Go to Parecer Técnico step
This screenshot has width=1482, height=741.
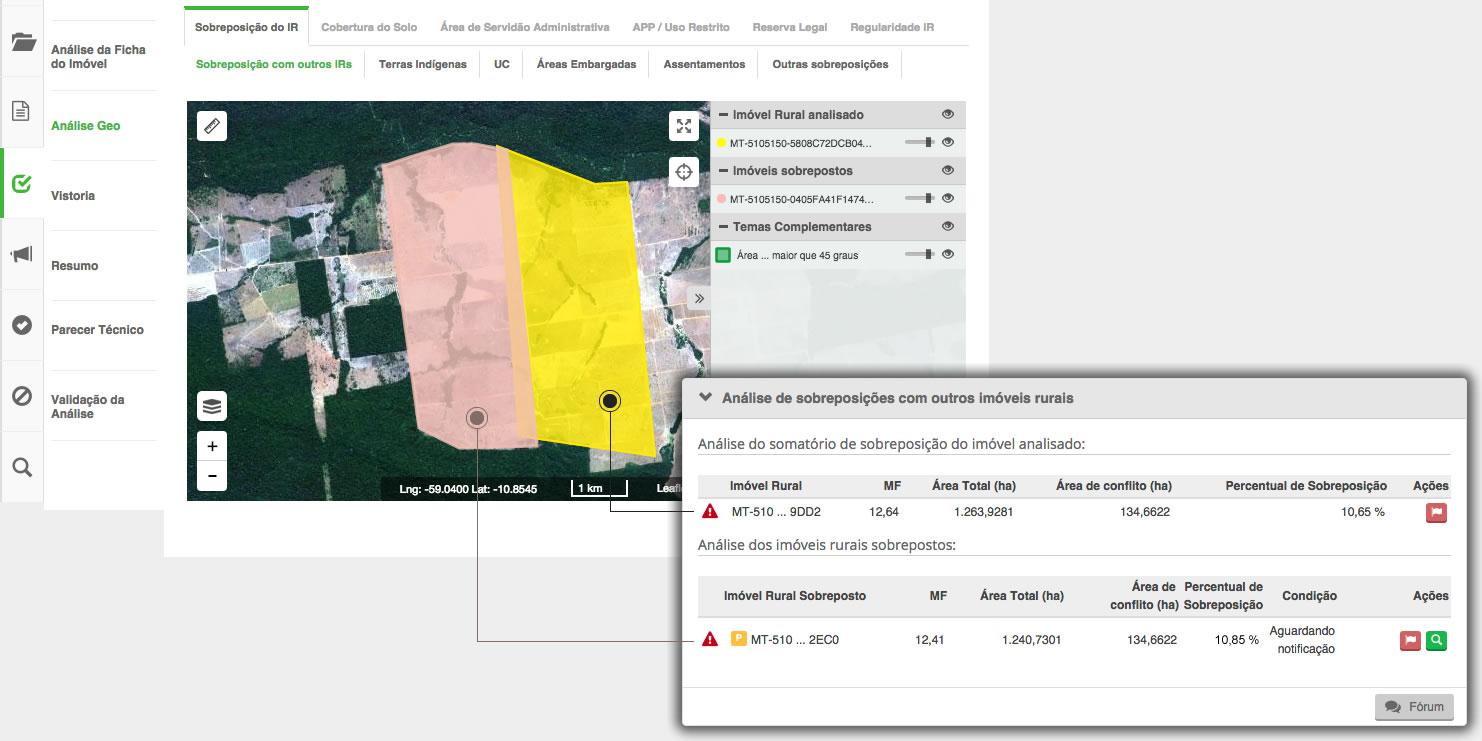[x=97, y=330]
